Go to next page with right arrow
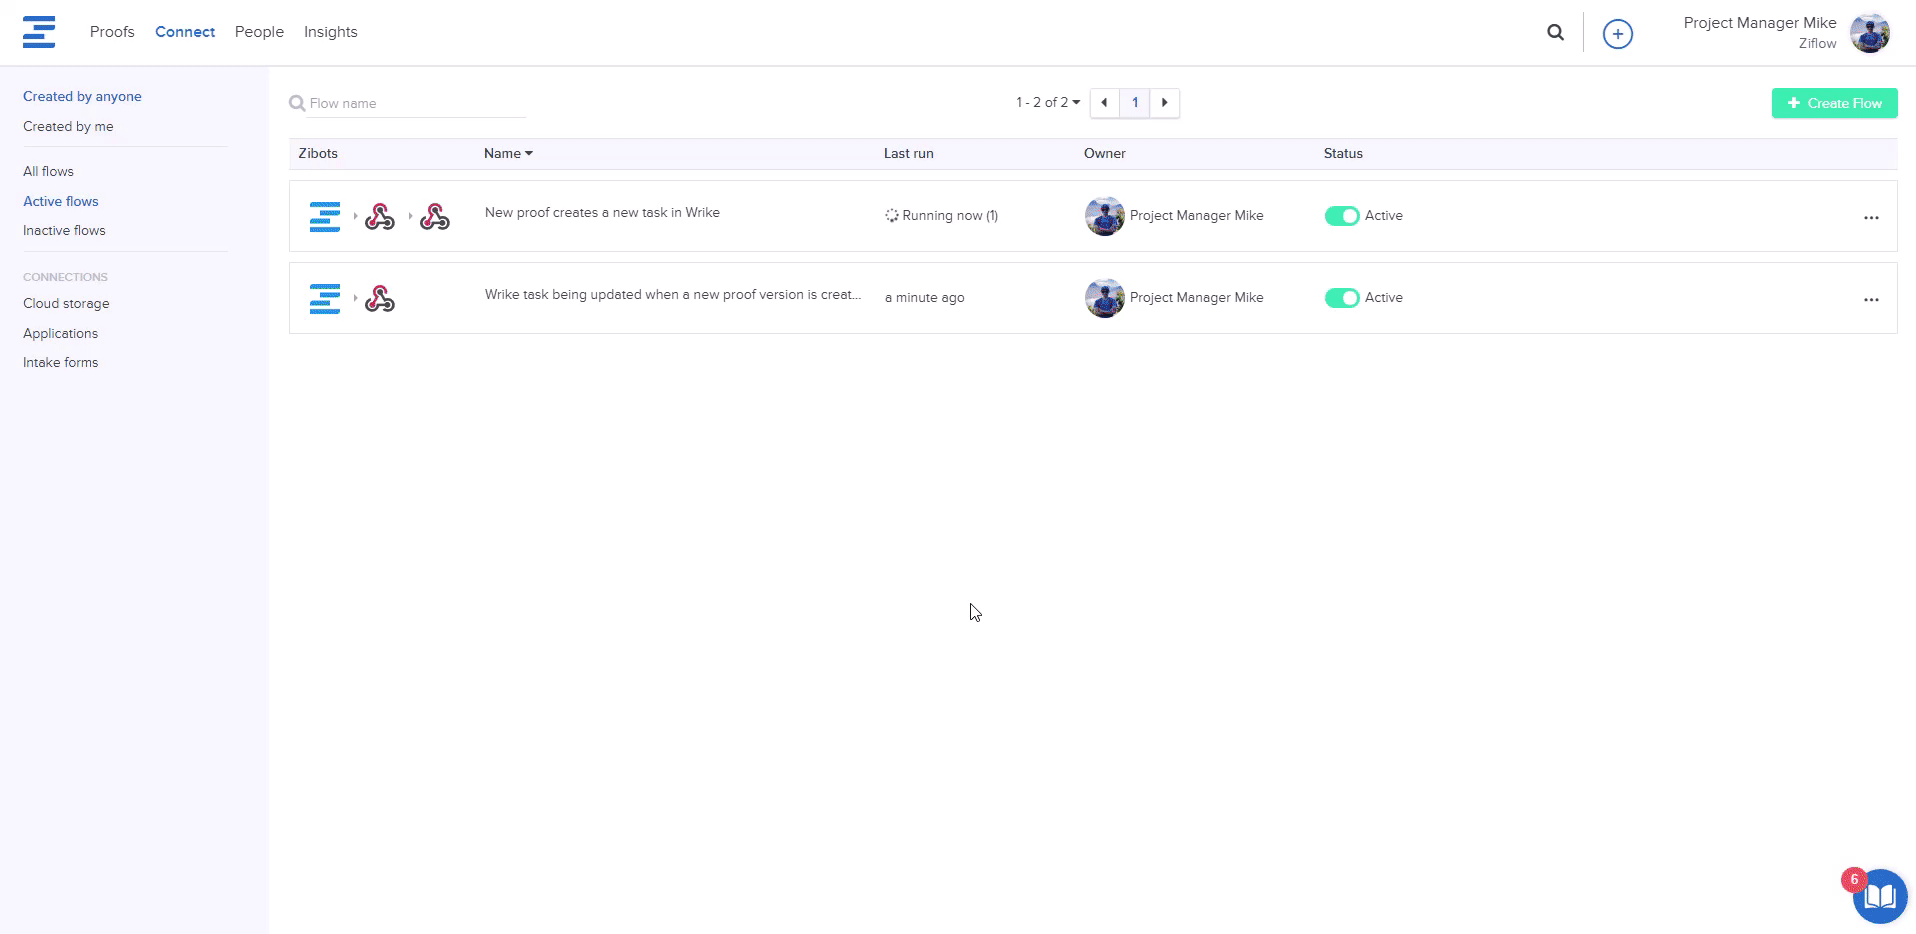1916x934 pixels. pyautogui.click(x=1164, y=103)
